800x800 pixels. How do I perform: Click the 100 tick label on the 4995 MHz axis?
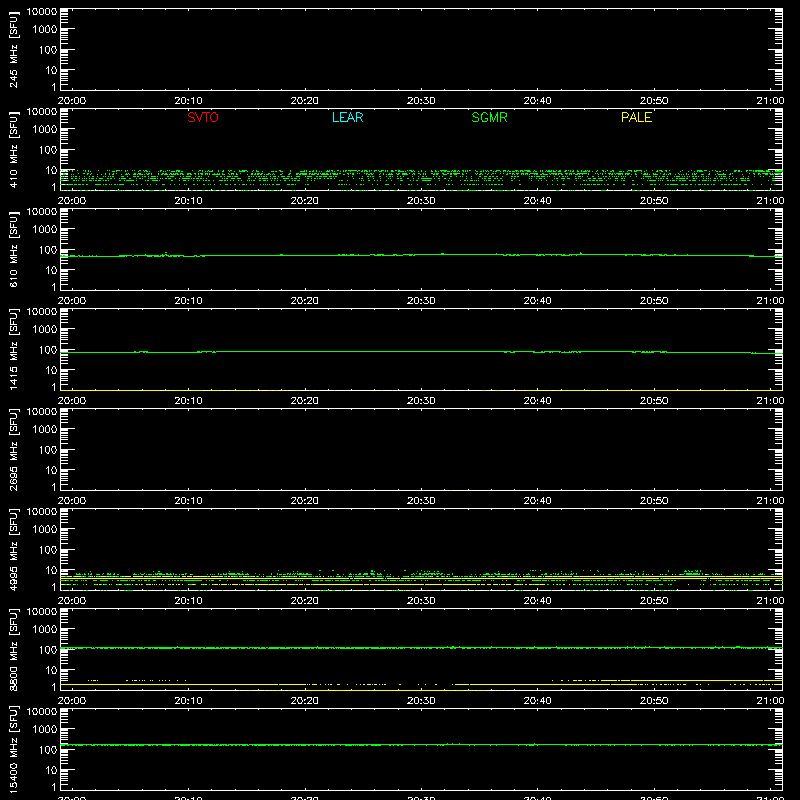[48, 550]
